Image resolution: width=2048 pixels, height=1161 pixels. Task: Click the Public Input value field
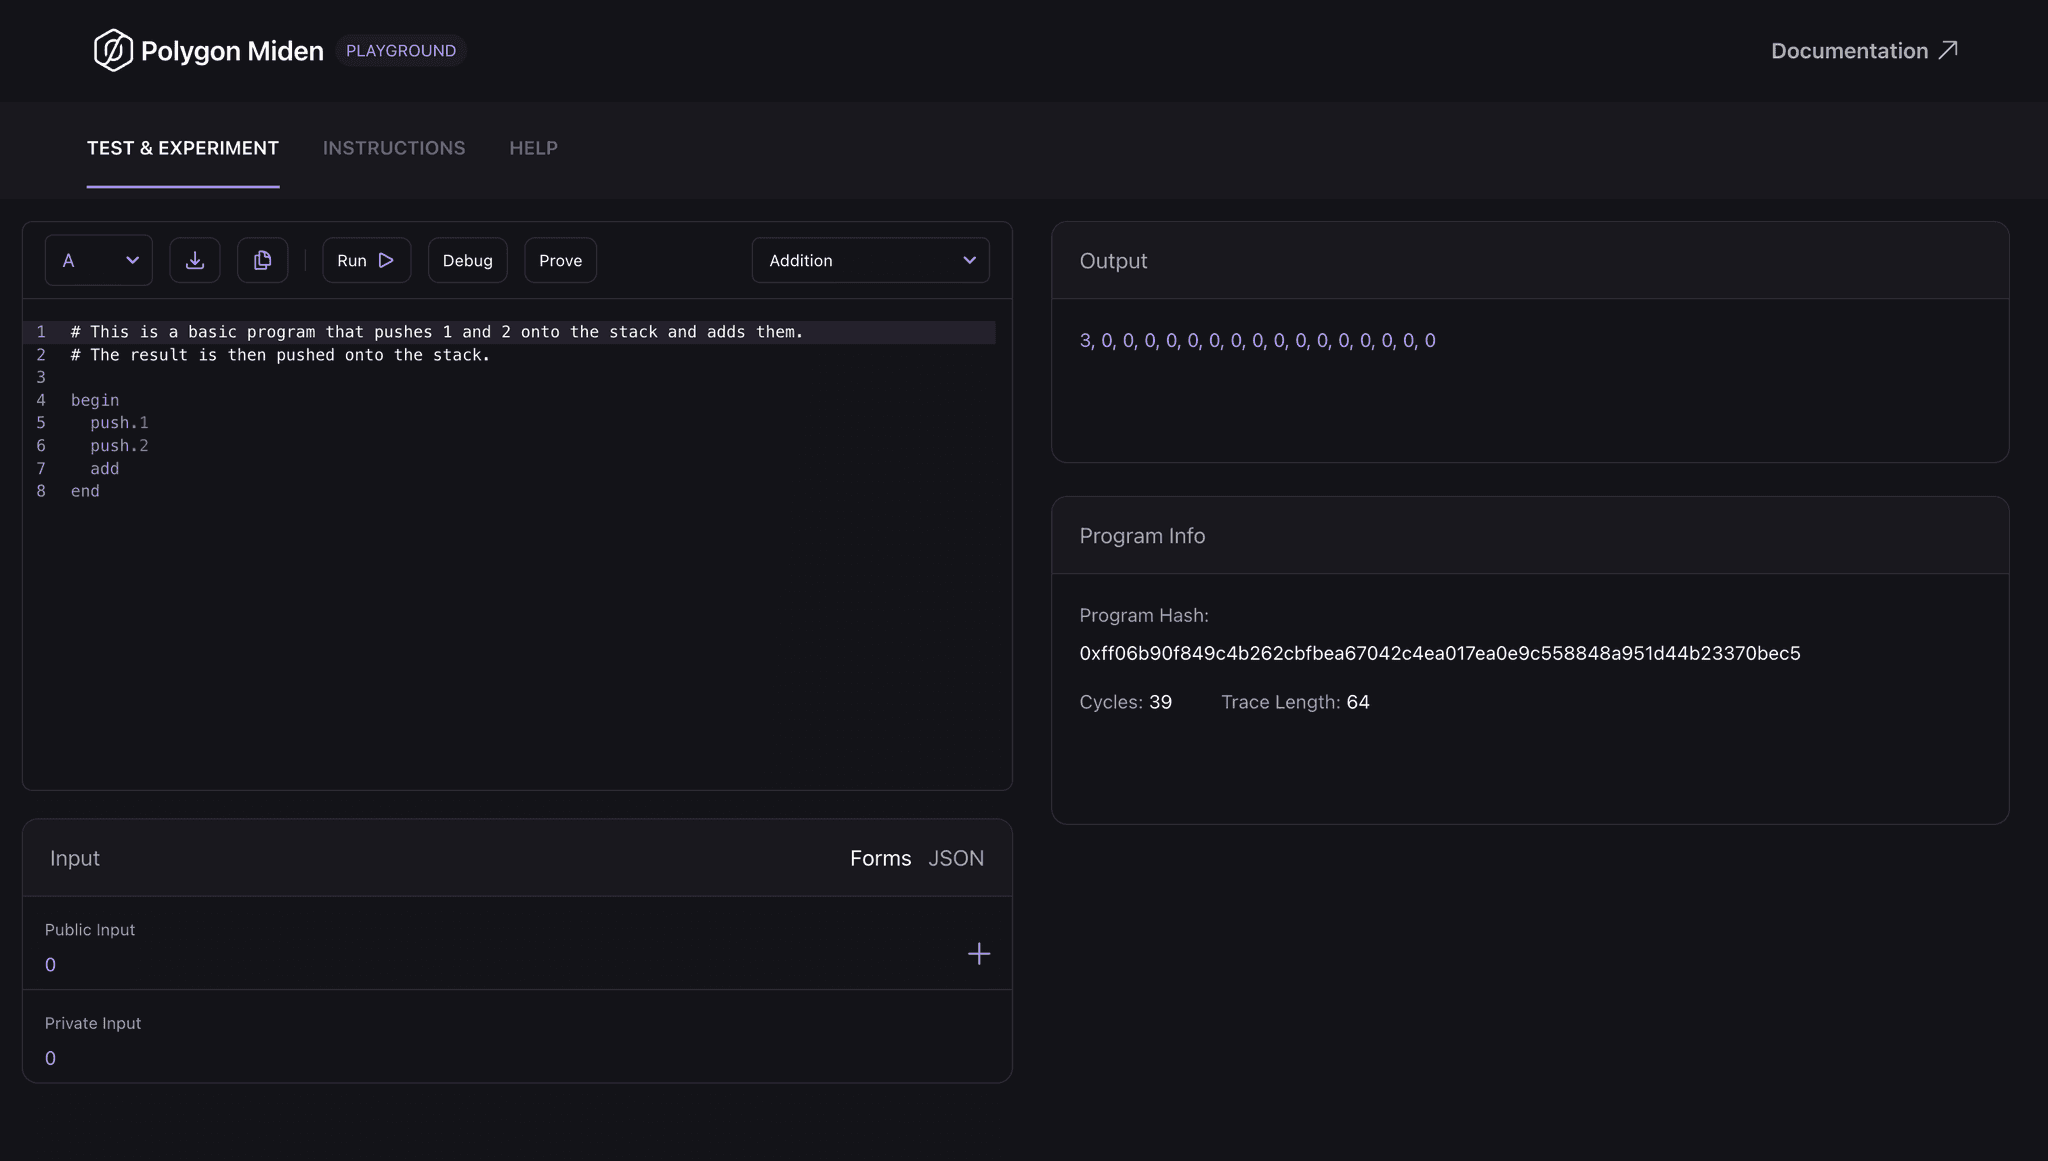[50, 965]
